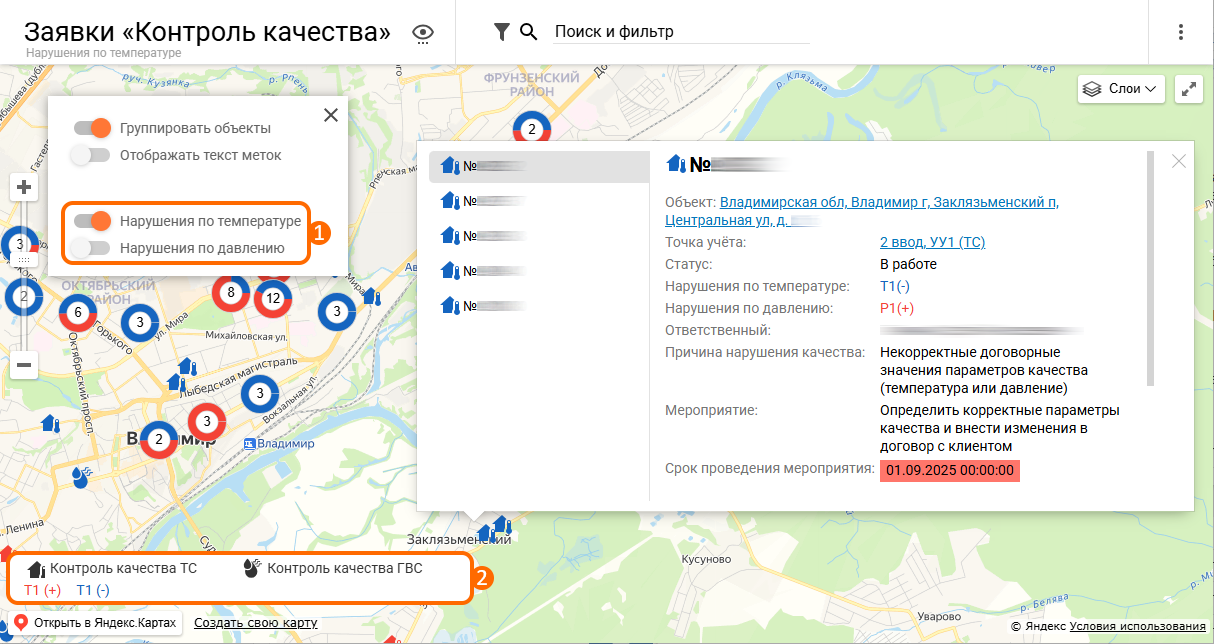Zoom out on the map

pos(25,365)
